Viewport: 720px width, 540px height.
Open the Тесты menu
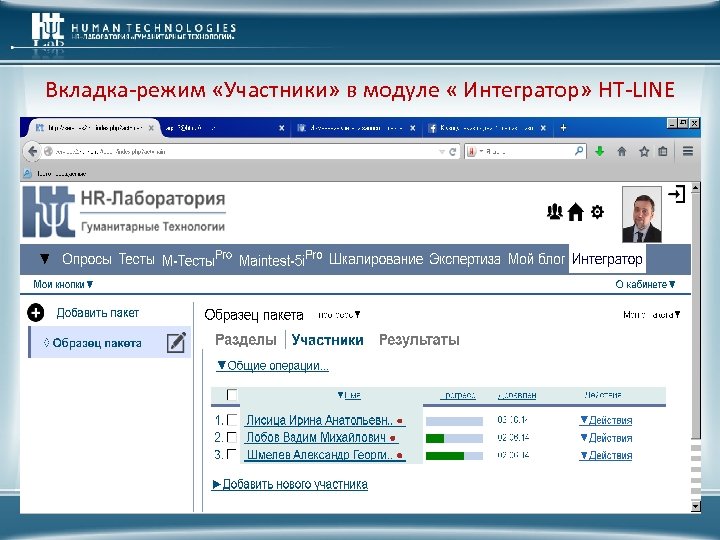click(137, 259)
